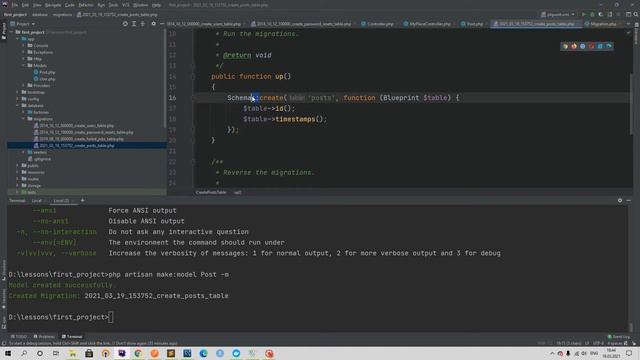The height and width of the screenshot is (360, 640).
Task: Click Expand All icon in Project panel
Action: pyautogui.click(x=134, y=24)
